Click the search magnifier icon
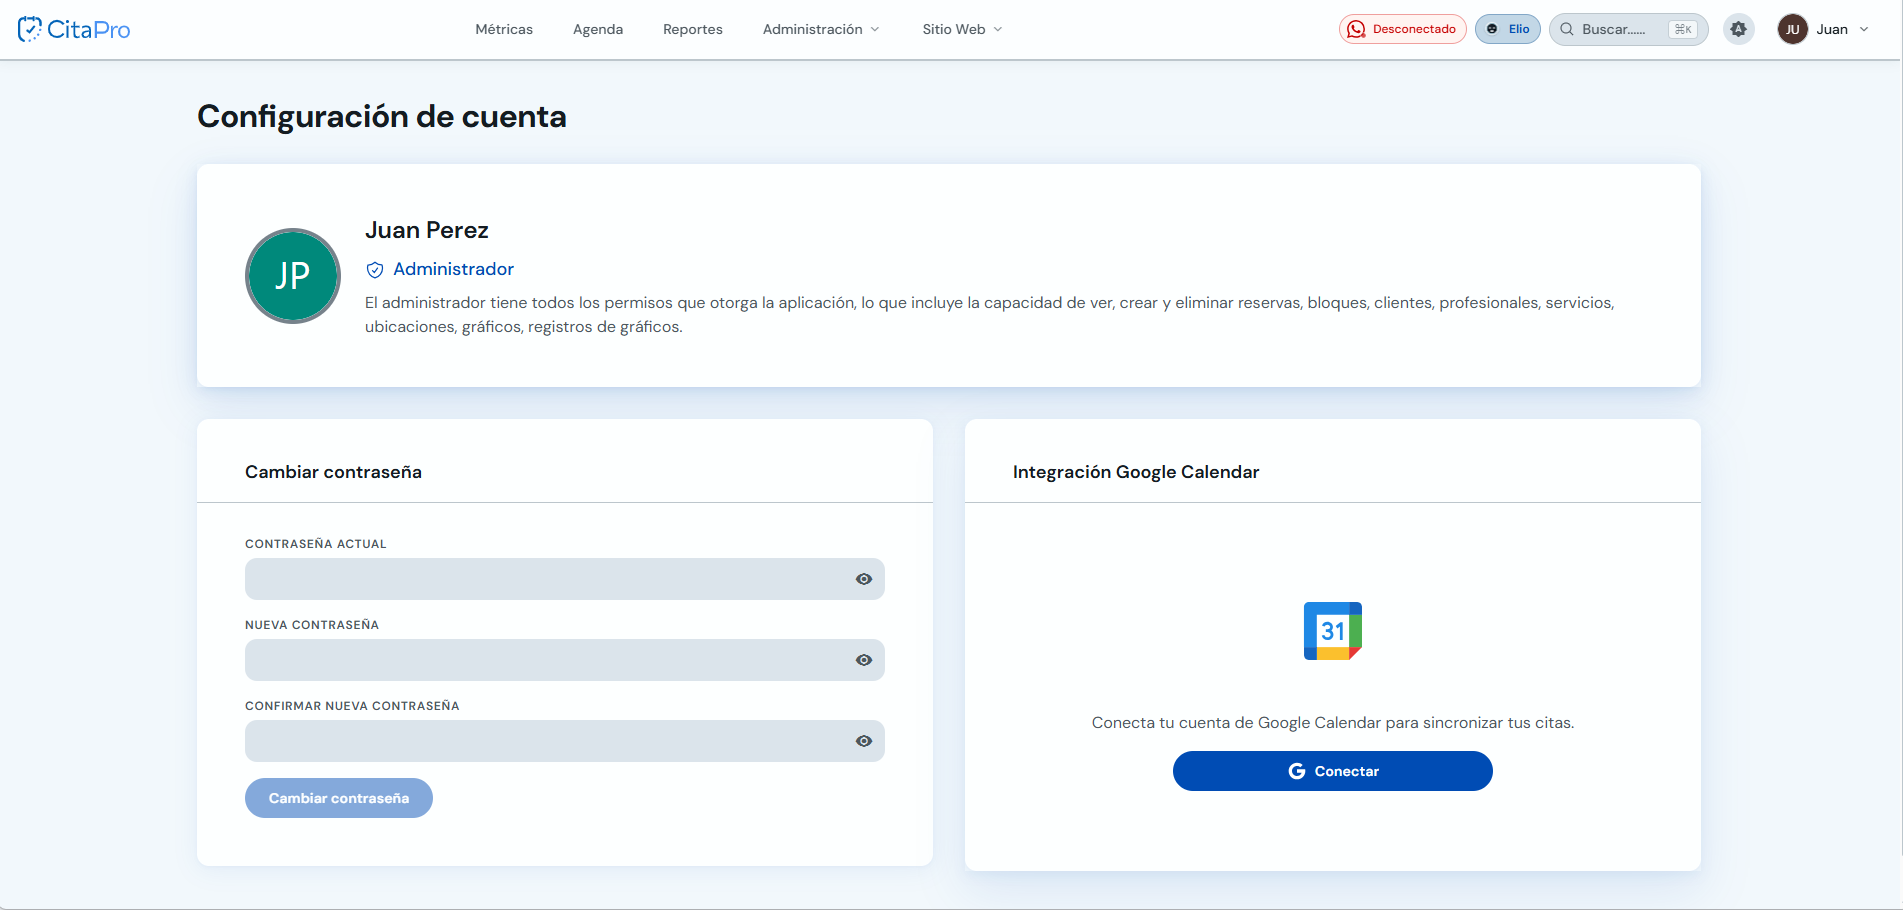 point(1567,29)
